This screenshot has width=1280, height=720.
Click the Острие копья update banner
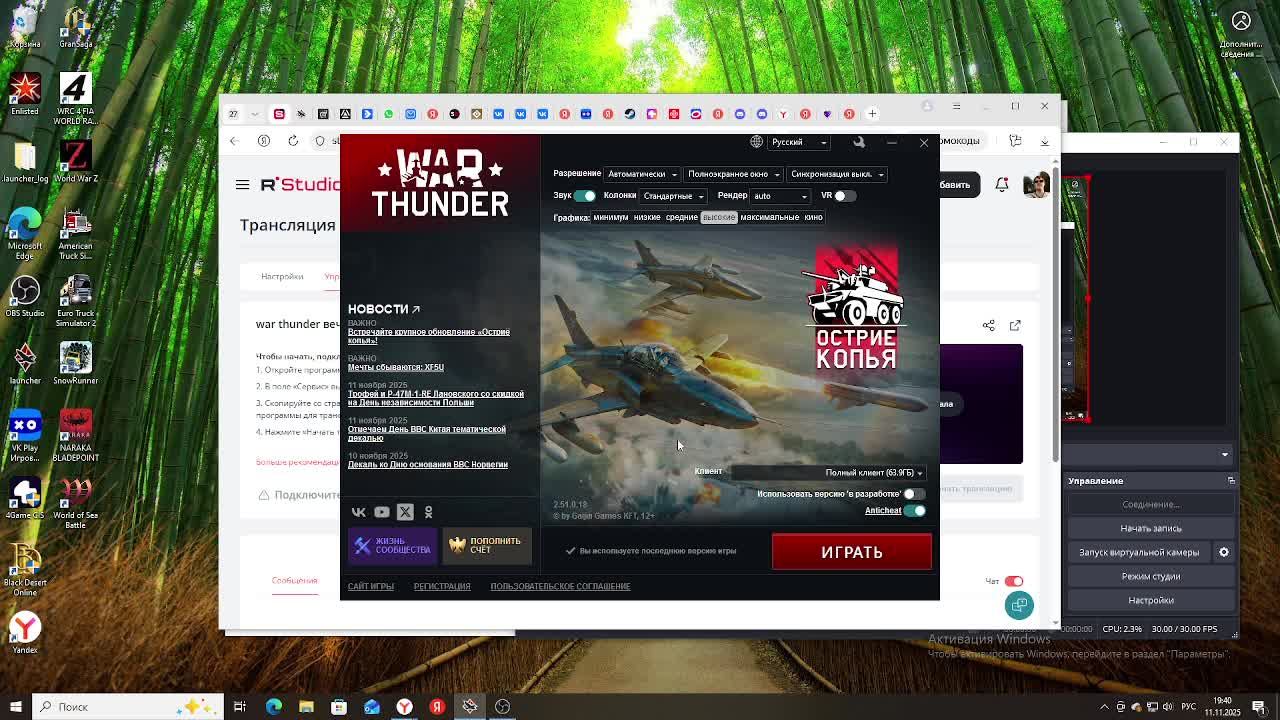(856, 310)
